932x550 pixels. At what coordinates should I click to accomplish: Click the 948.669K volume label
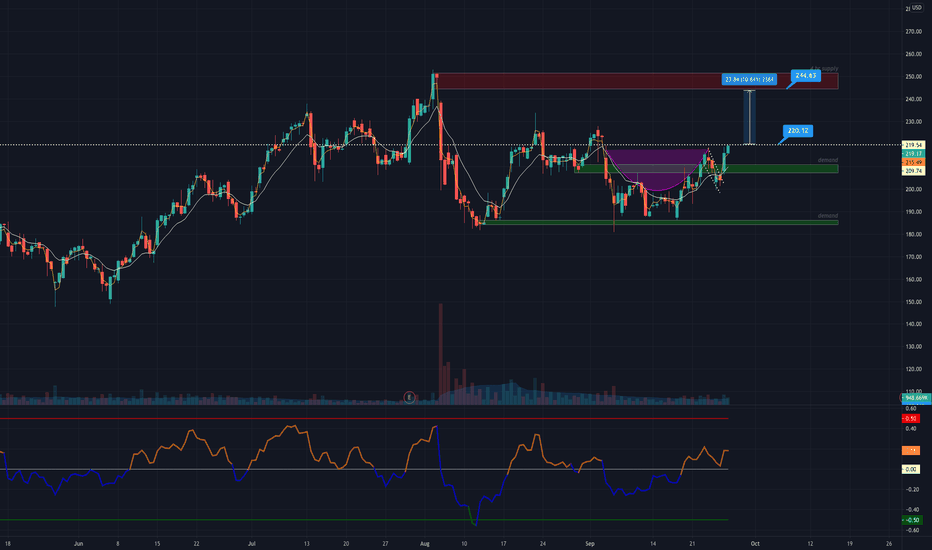[916, 398]
